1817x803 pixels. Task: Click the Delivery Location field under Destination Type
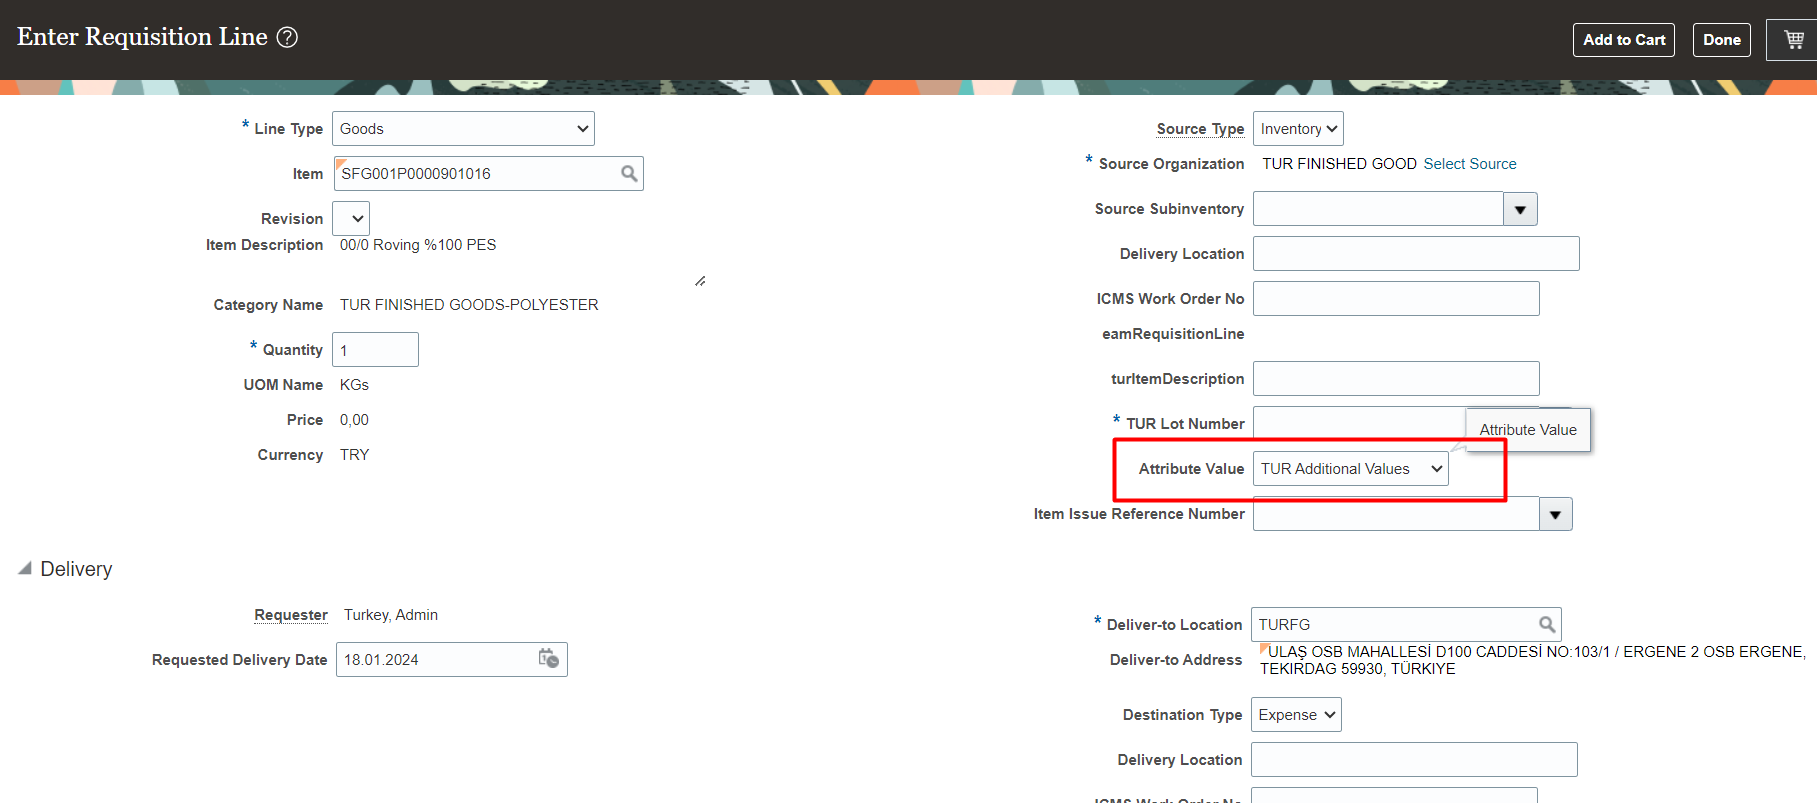coord(1414,760)
